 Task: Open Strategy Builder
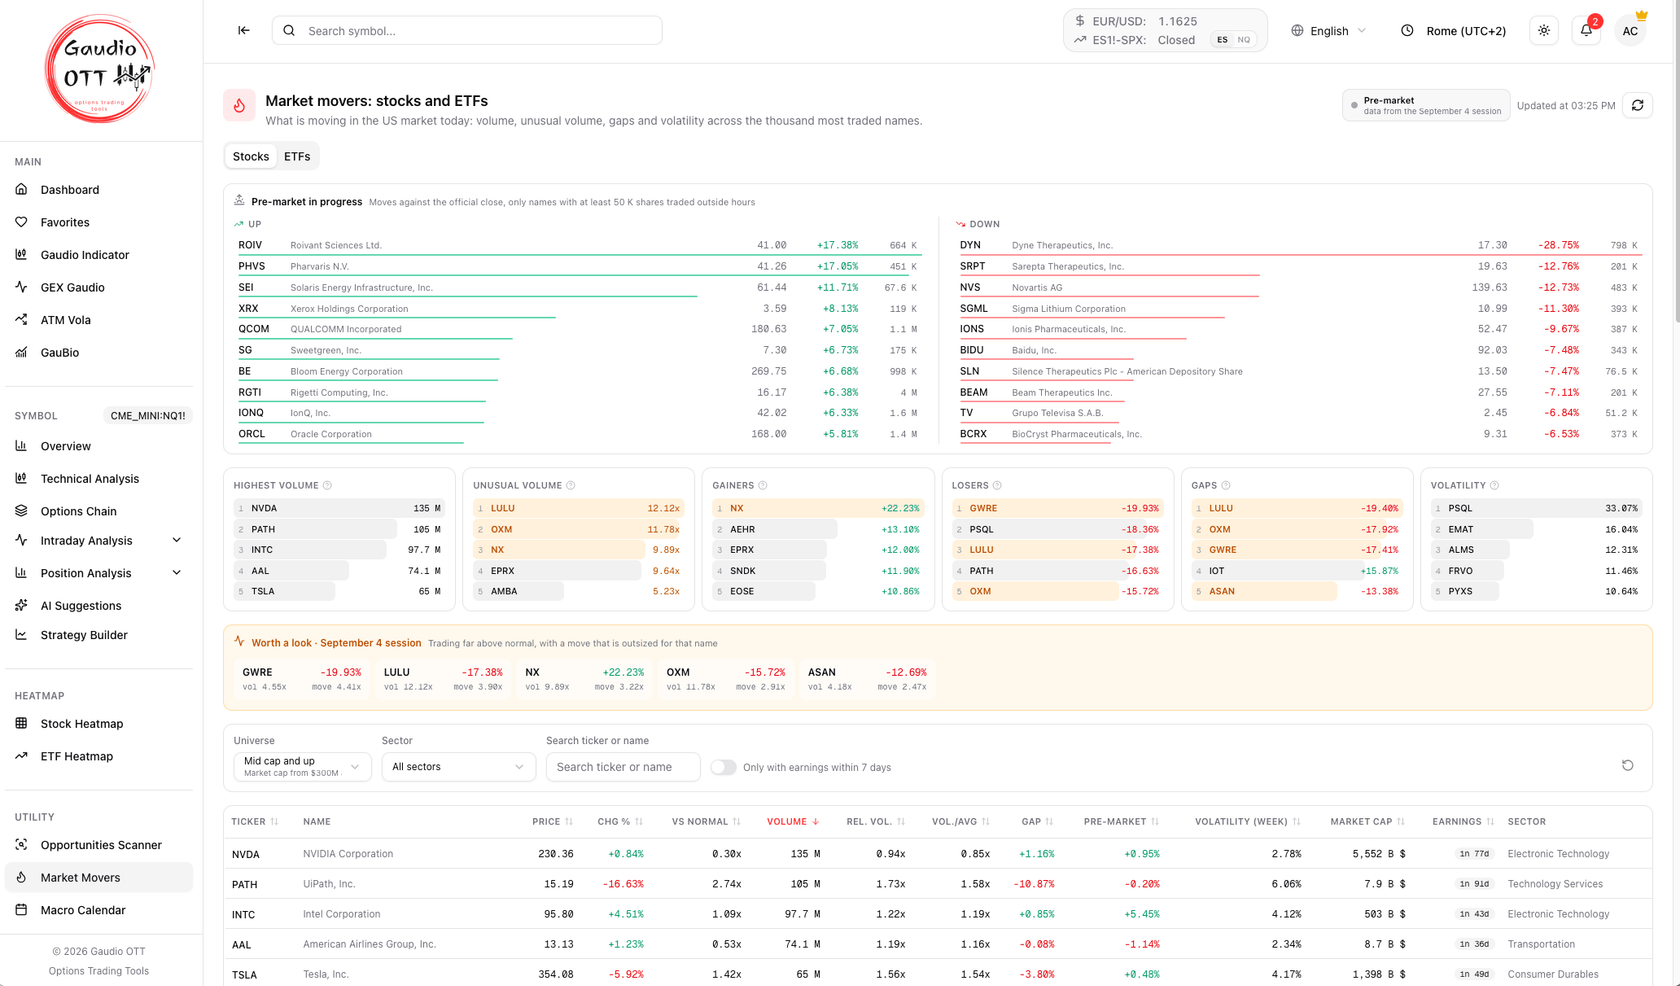coord(99,635)
